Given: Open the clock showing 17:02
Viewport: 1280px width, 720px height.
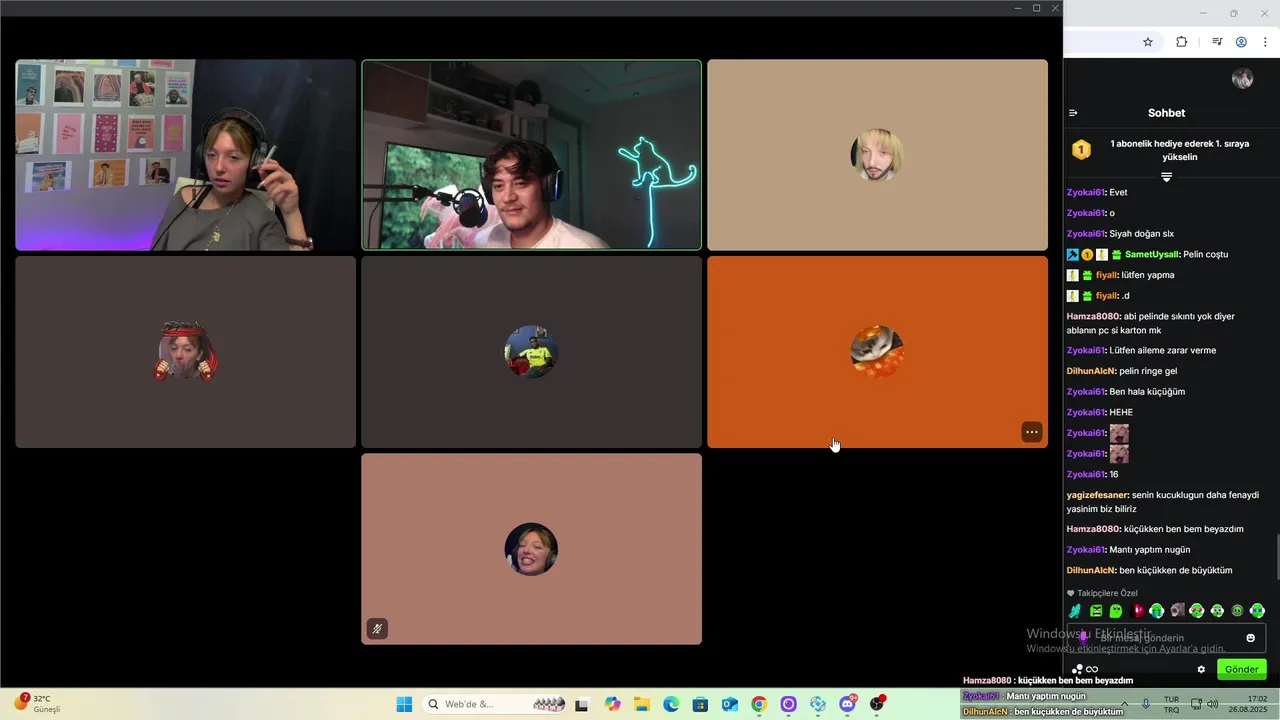Looking at the screenshot, I should click(1248, 704).
